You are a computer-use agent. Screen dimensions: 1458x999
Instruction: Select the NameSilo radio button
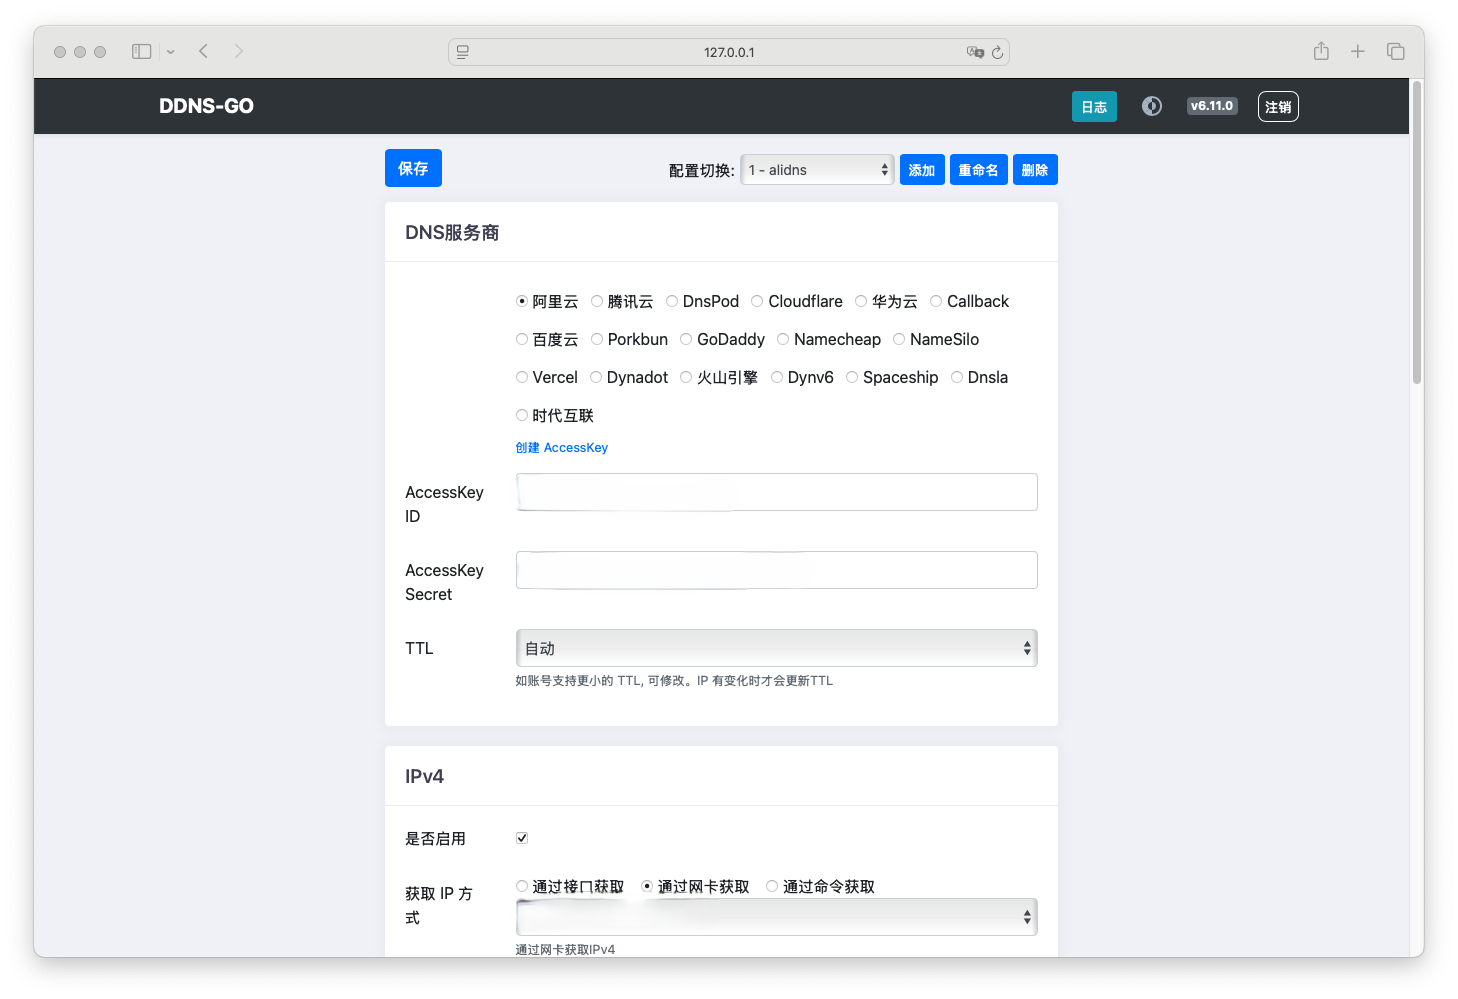click(899, 339)
